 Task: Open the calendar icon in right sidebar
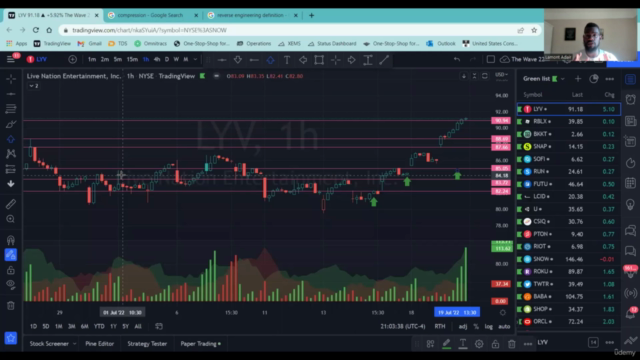click(631, 184)
